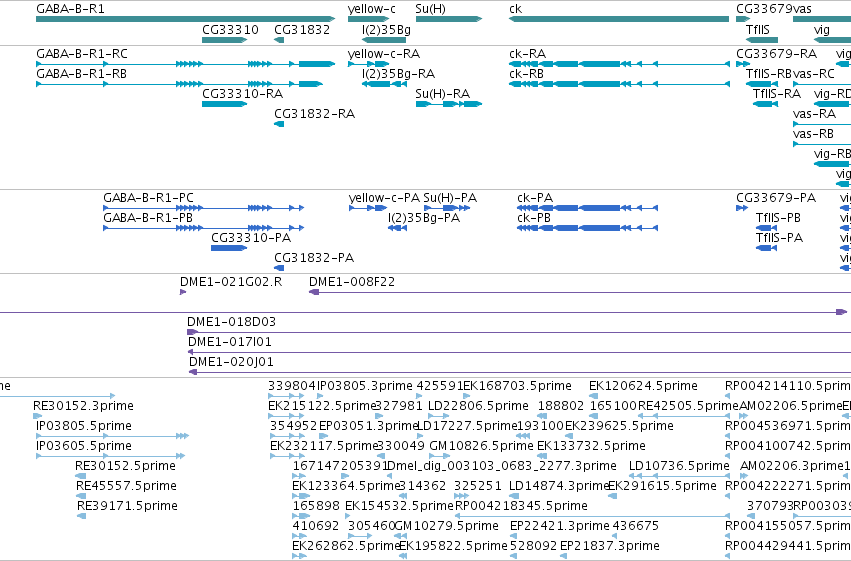Click the Dmel_dig_003103_0683_2277.3prime label

pos(501,467)
